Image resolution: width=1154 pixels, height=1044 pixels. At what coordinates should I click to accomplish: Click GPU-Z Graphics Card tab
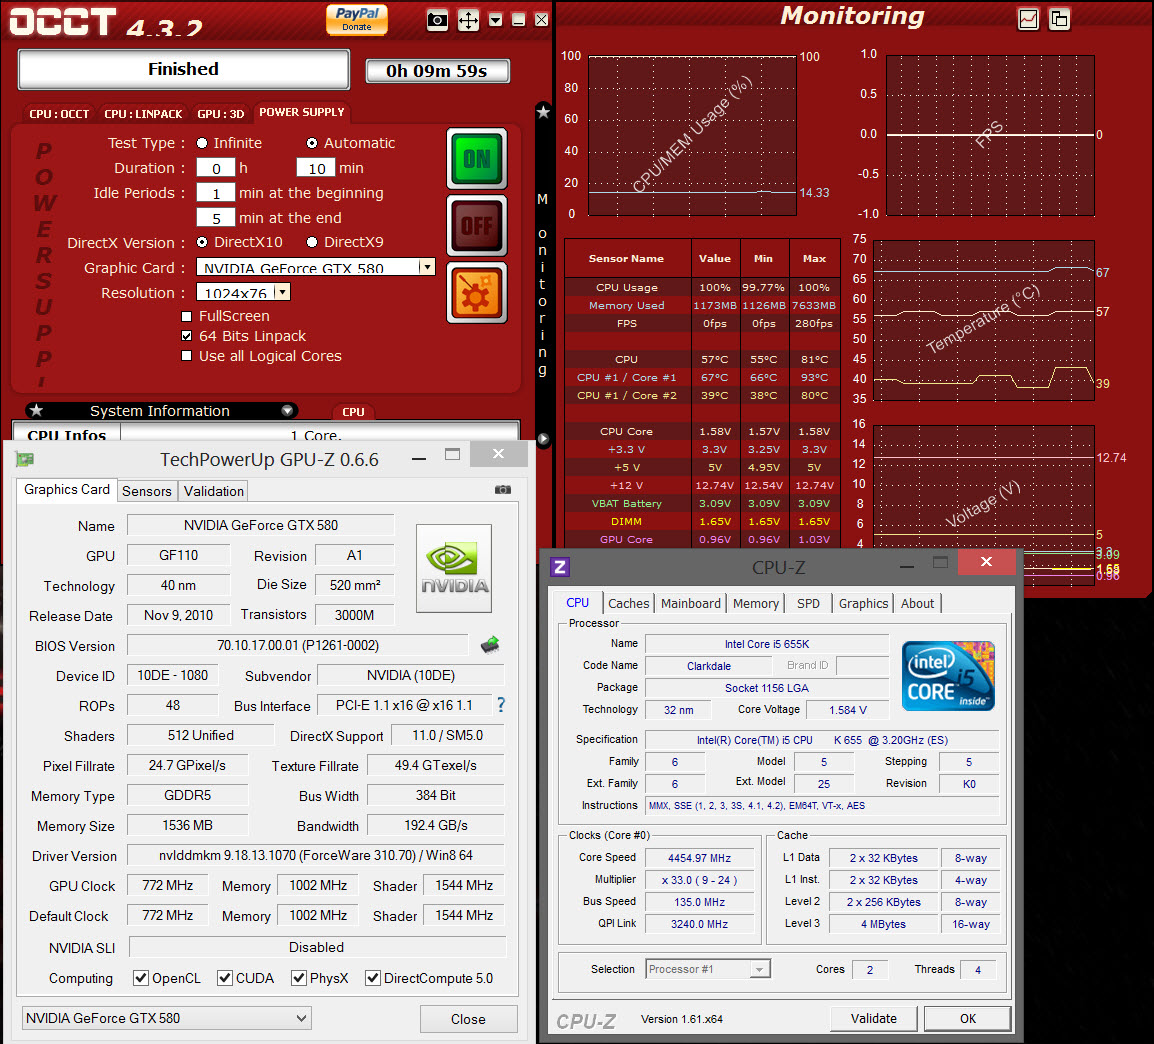(x=66, y=489)
